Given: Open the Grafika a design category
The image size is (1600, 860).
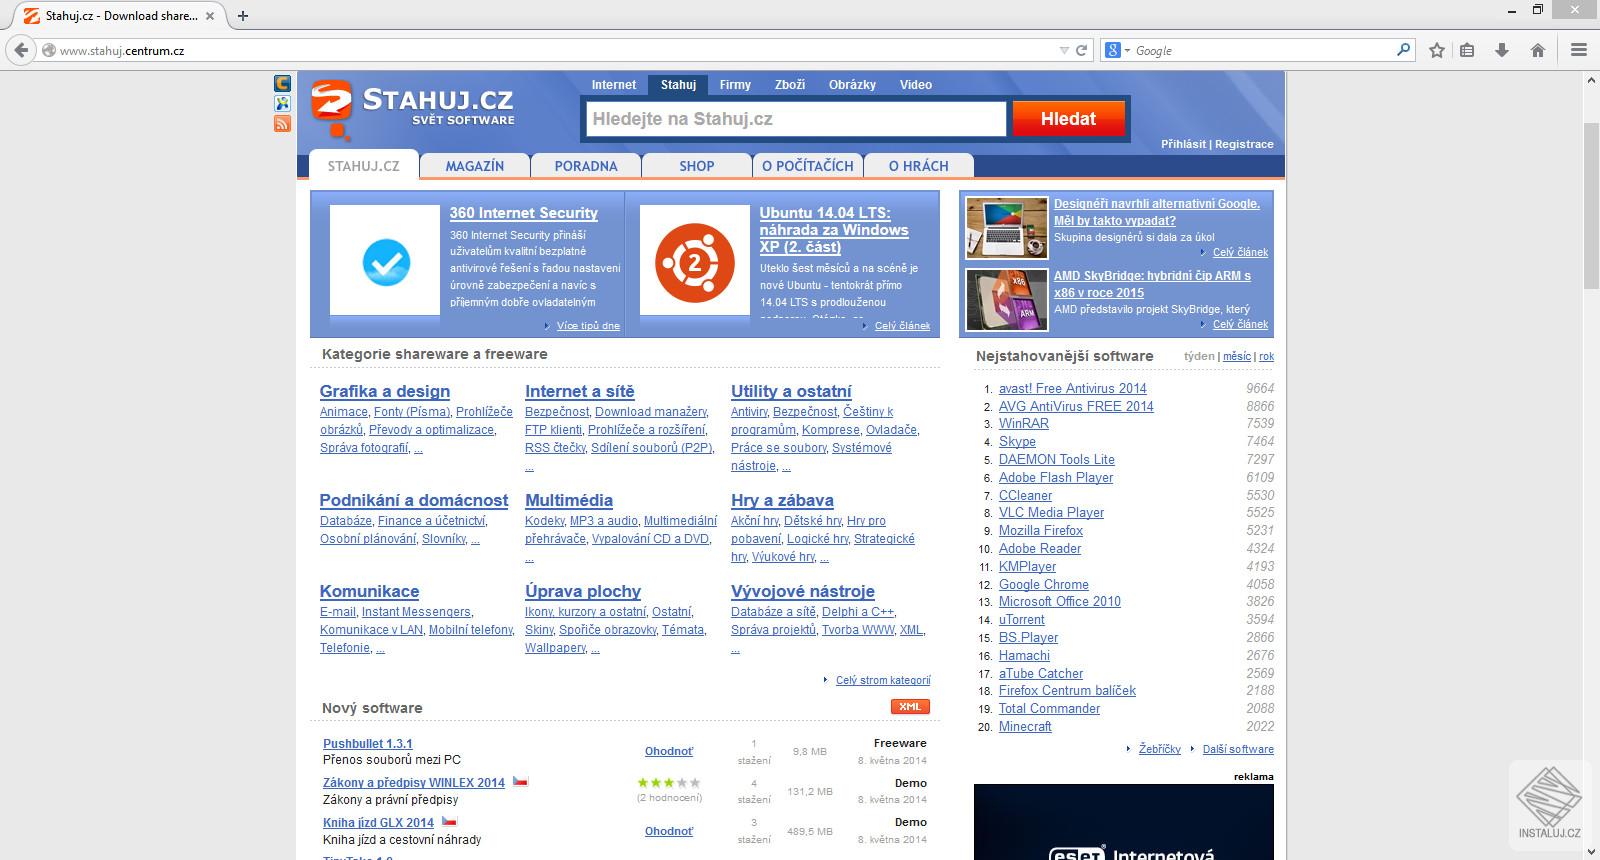Looking at the screenshot, I should (x=385, y=391).
